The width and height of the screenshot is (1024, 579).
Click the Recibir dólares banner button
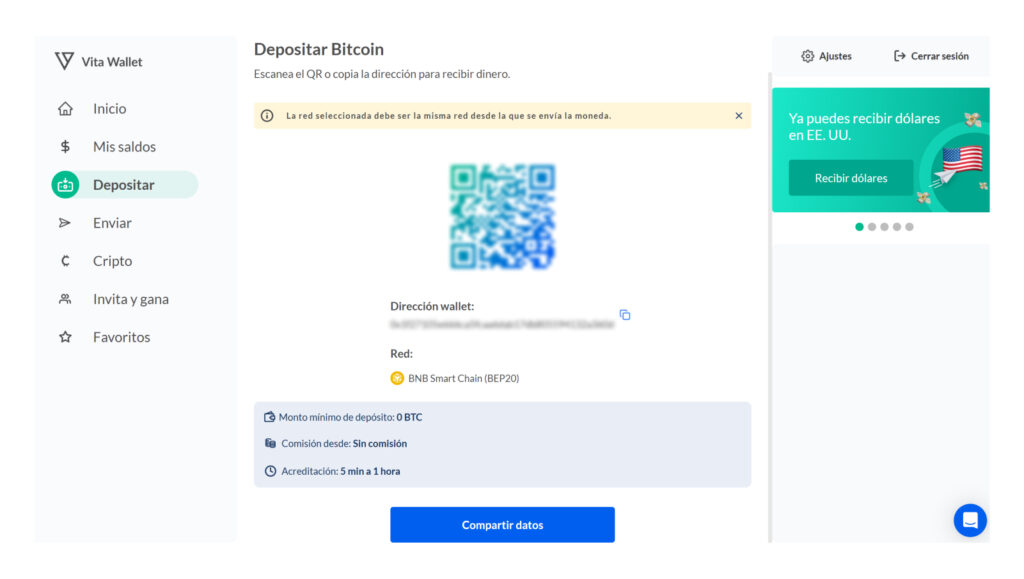click(850, 178)
